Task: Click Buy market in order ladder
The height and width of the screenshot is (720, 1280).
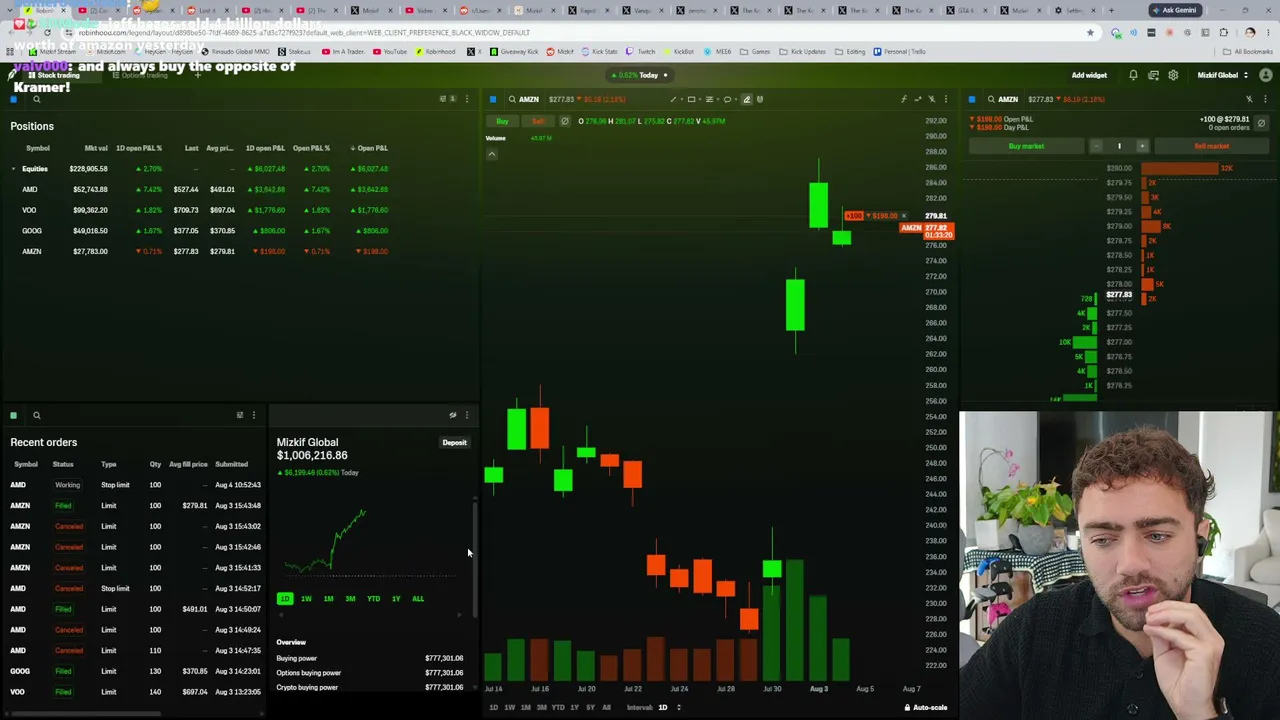Action: coord(1027,146)
